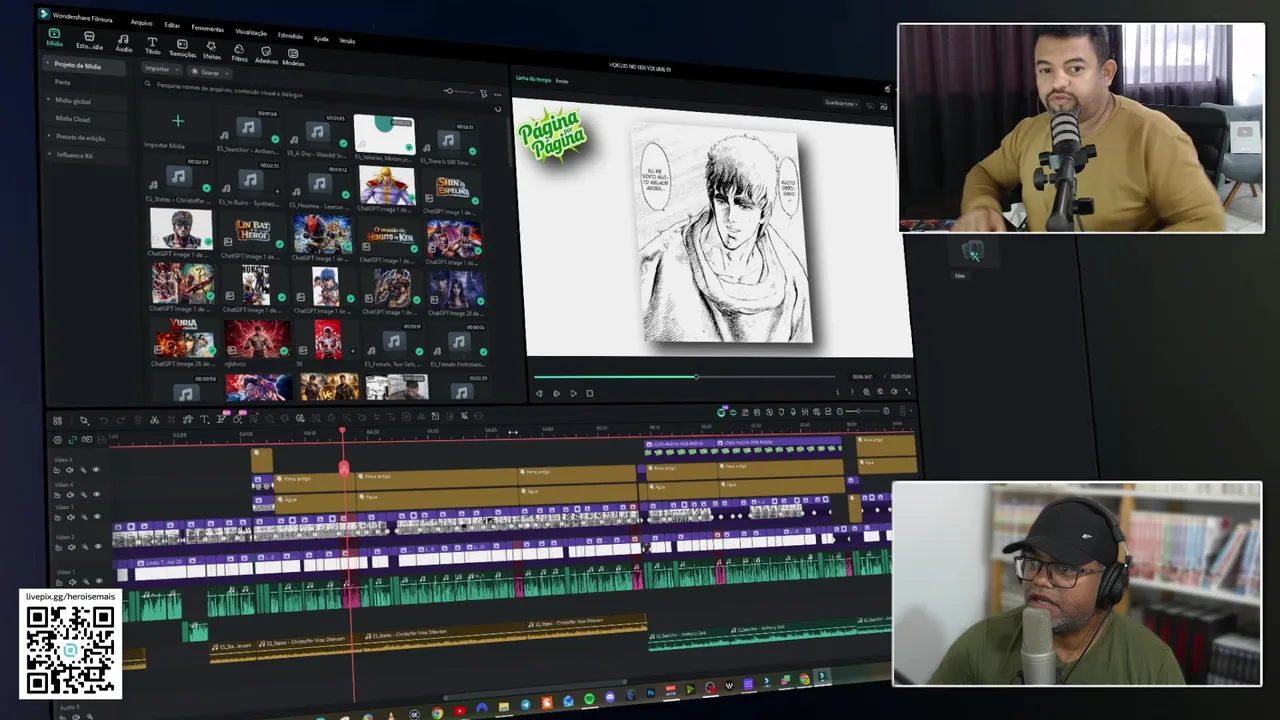Click the preview play button

point(573,394)
